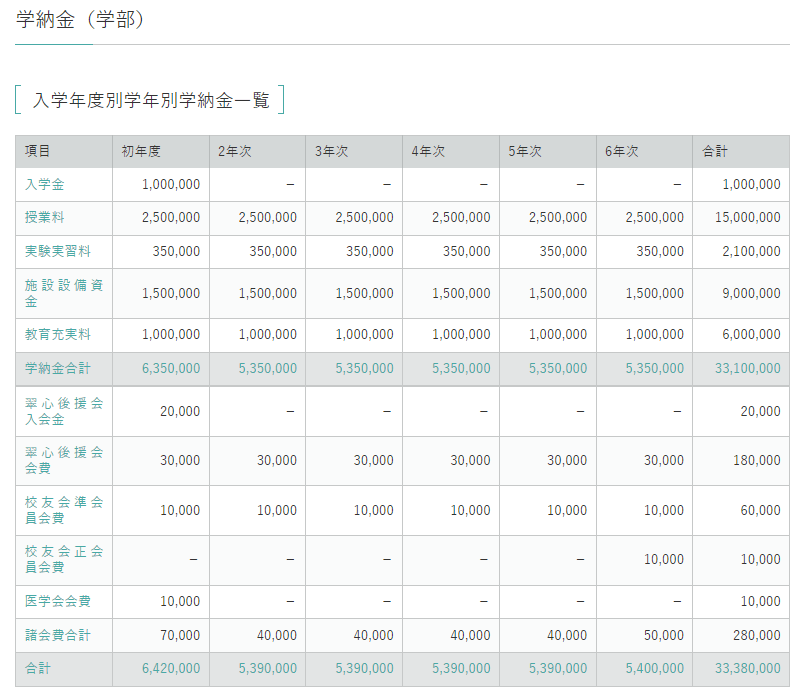
Task: Click the 3年次 column header
Action: pyautogui.click(x=331, y=151)
